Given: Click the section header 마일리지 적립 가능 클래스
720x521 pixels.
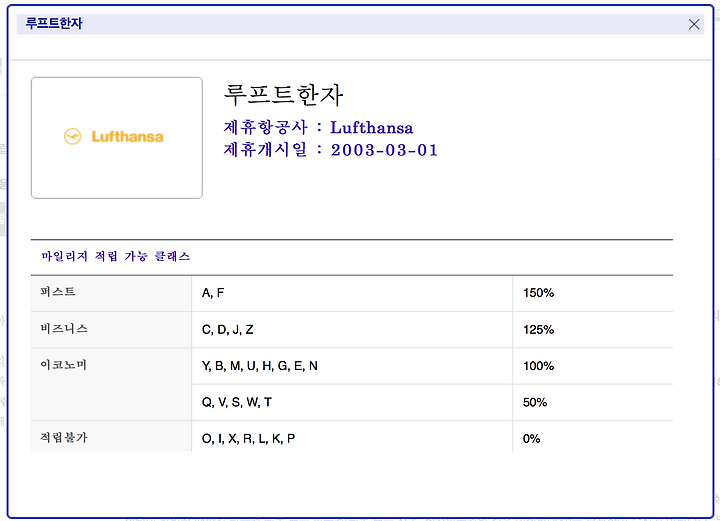Looking at the screenshot, I should coord(116,256).
